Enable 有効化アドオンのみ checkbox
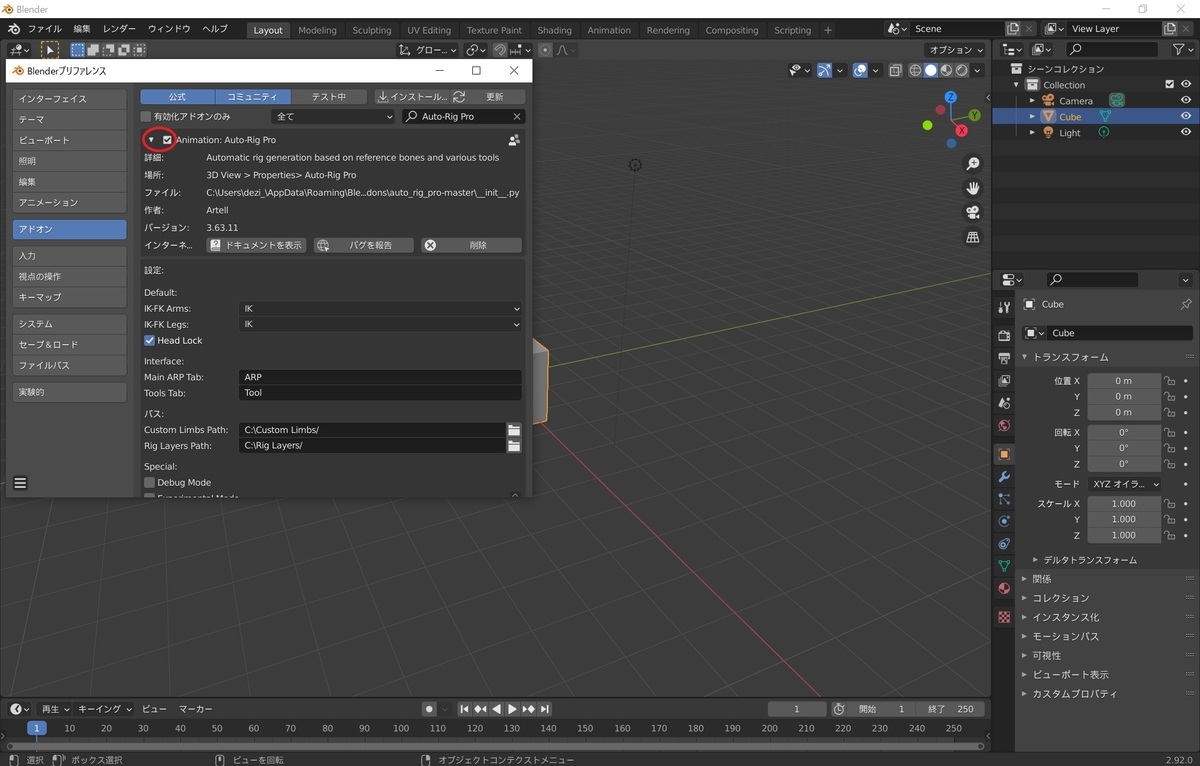 pos(146,117)
